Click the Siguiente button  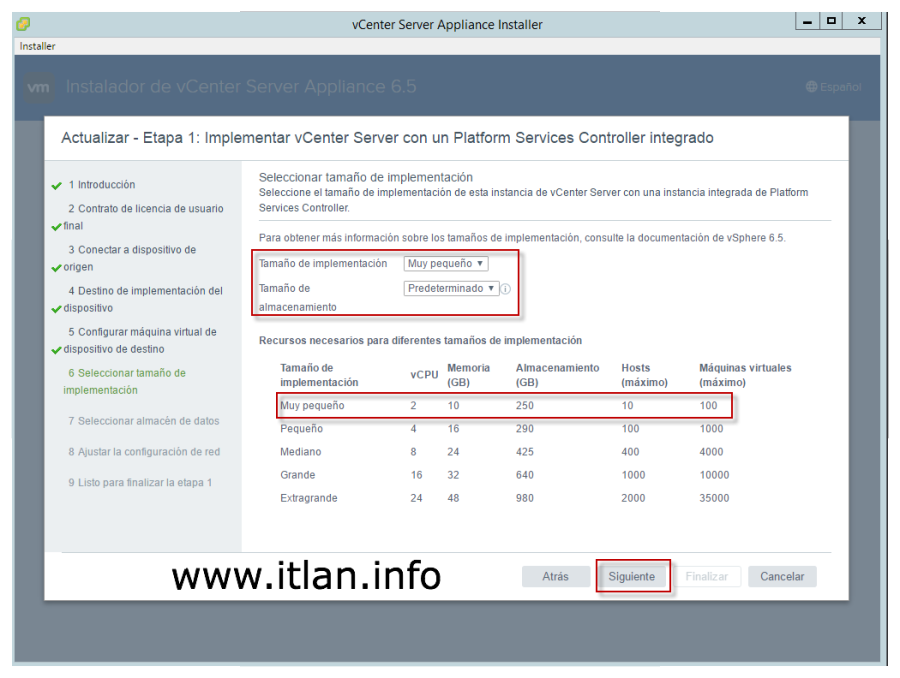click(632, 577)
